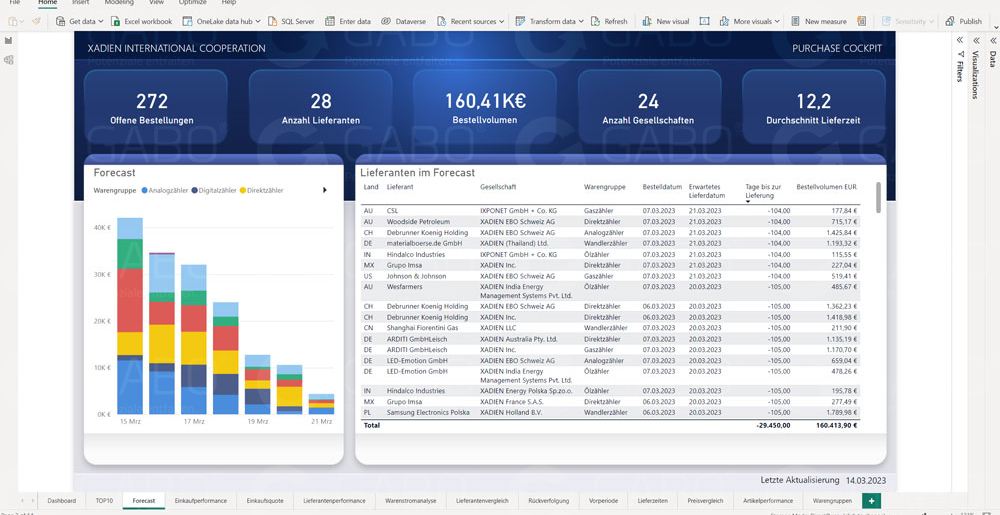The image size is (1000, 515).
Task: Click the Recent sources icon
Action: click(x=441, y=21)
